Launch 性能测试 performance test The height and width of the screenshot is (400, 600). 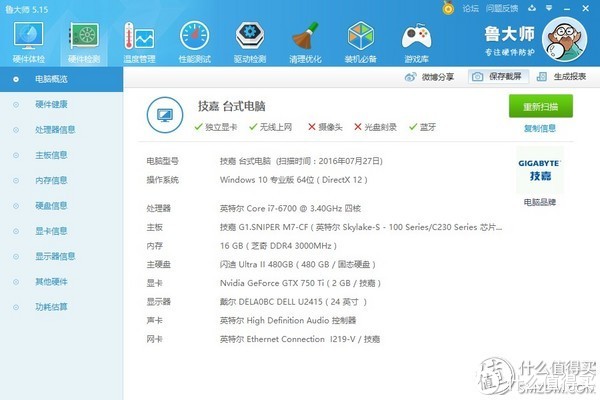pos(194,42)
